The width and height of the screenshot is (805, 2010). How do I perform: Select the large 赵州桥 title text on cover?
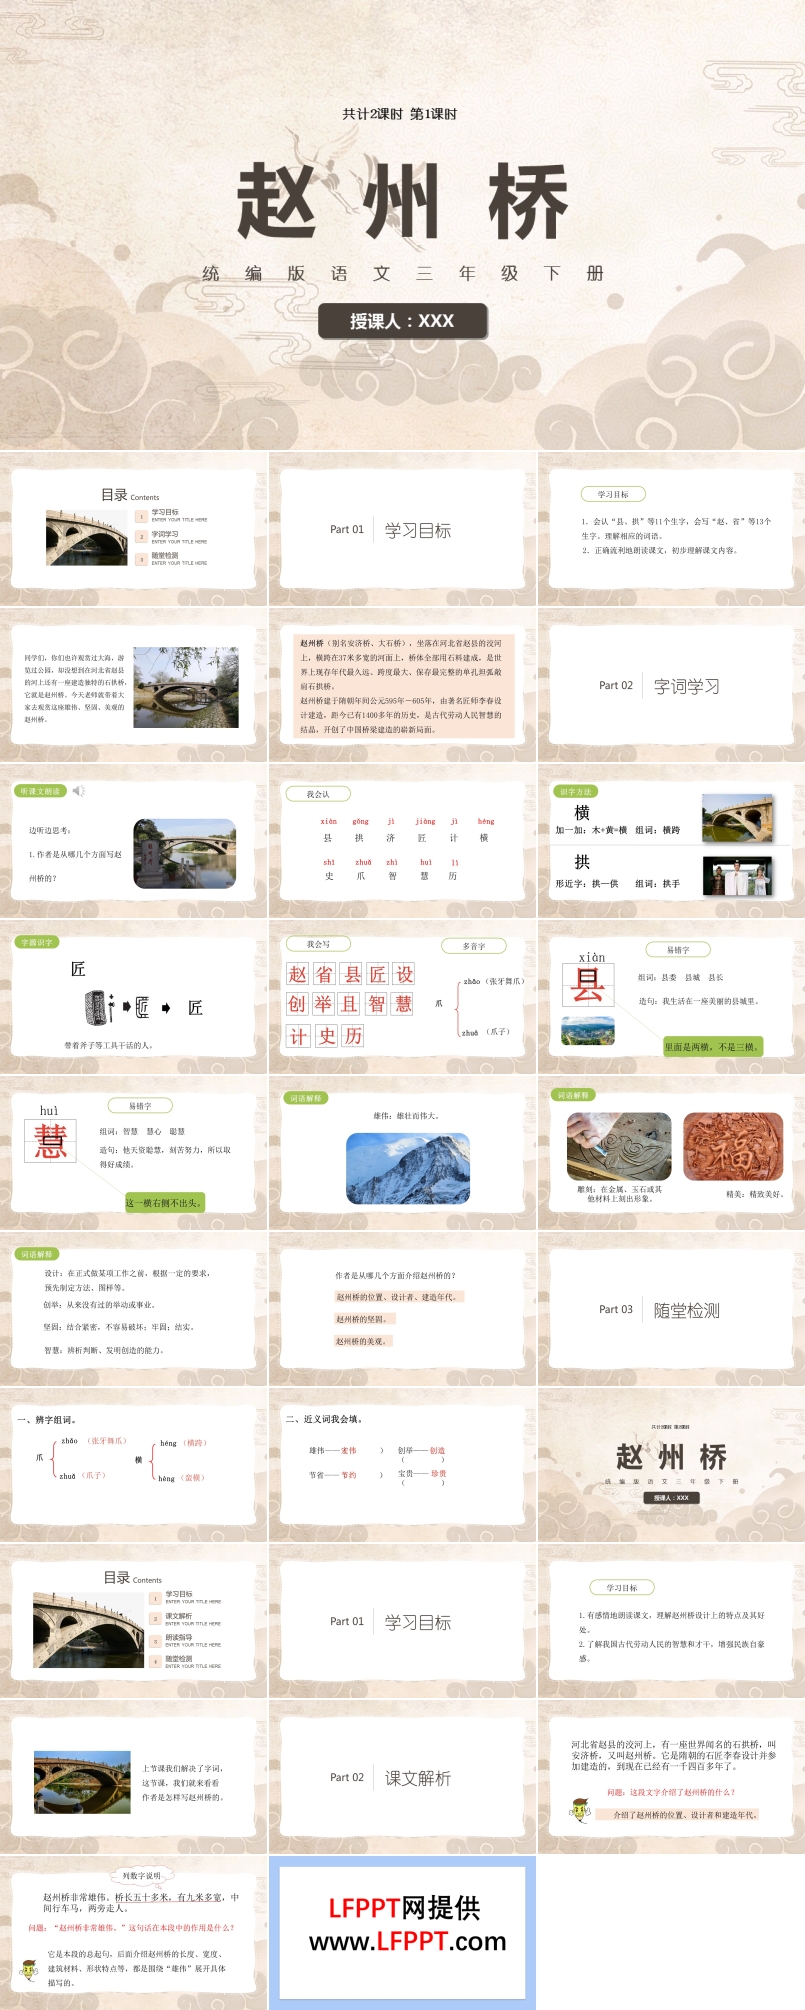(402, 203)
